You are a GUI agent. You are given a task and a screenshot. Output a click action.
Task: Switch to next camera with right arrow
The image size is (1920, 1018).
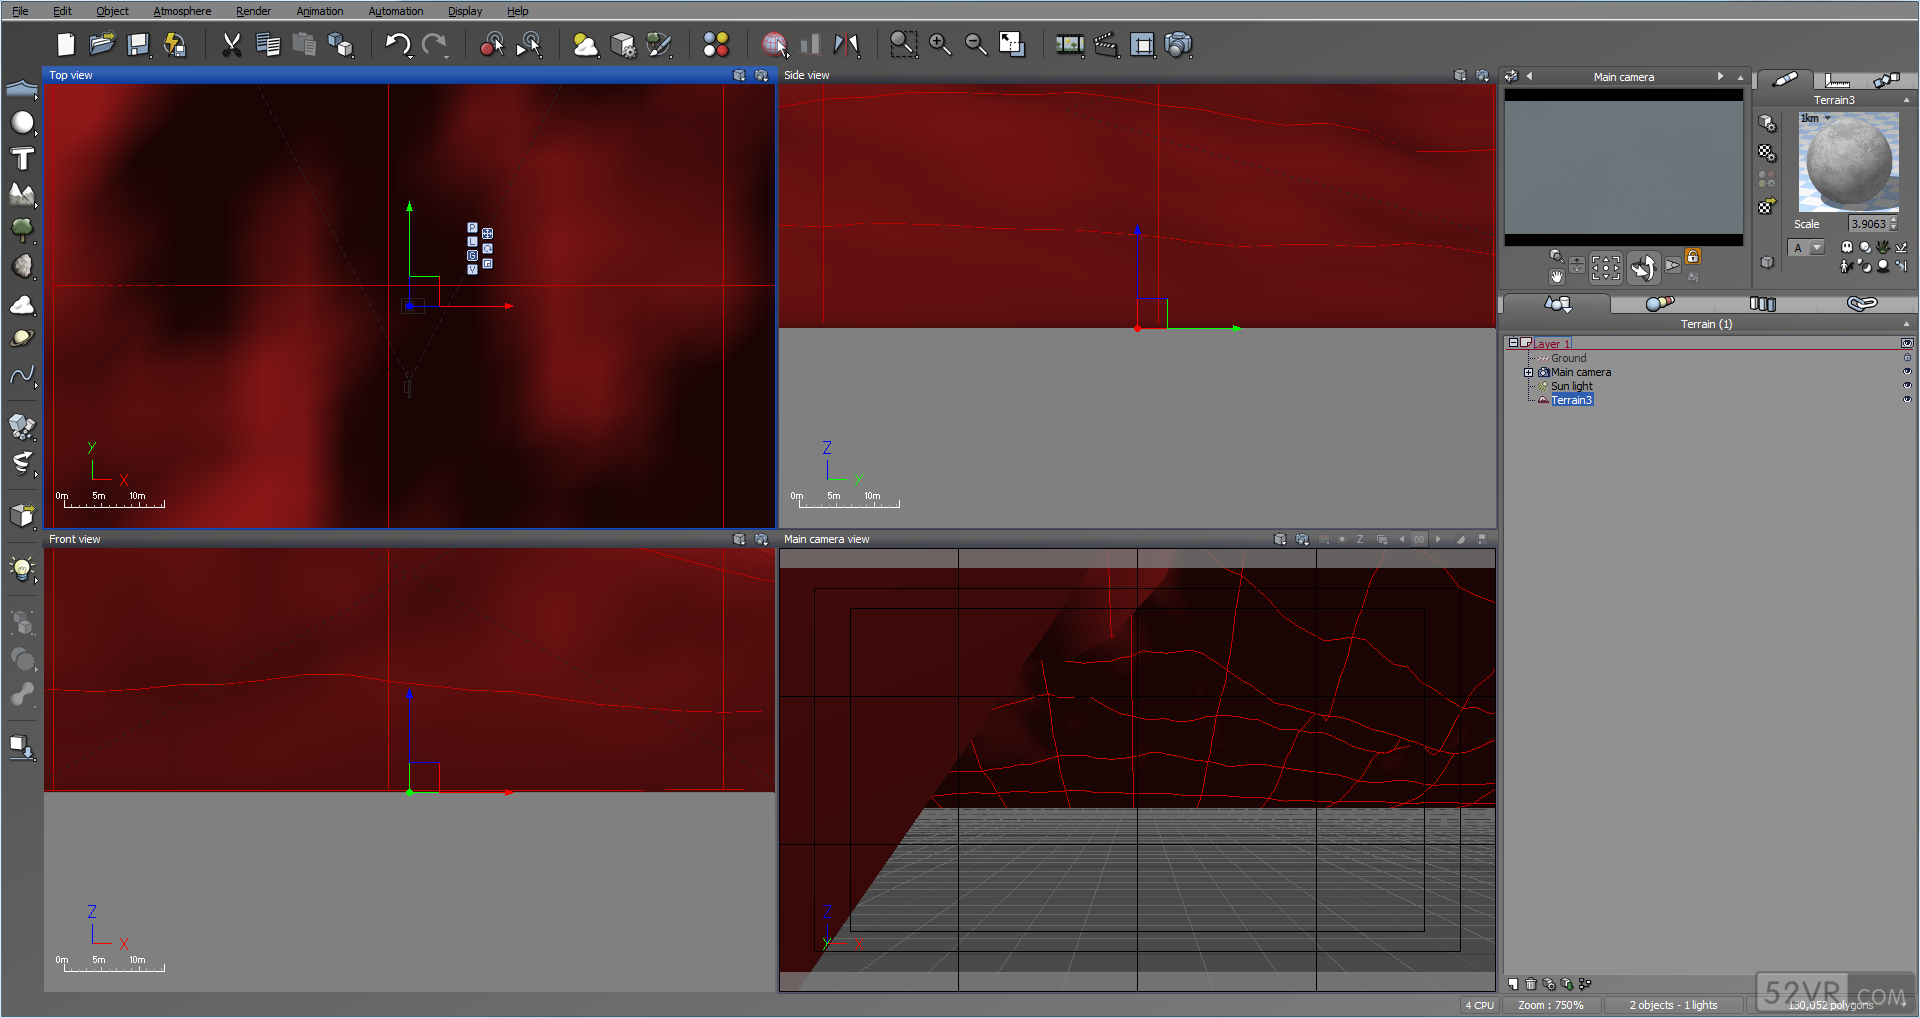coord(1720,77)
